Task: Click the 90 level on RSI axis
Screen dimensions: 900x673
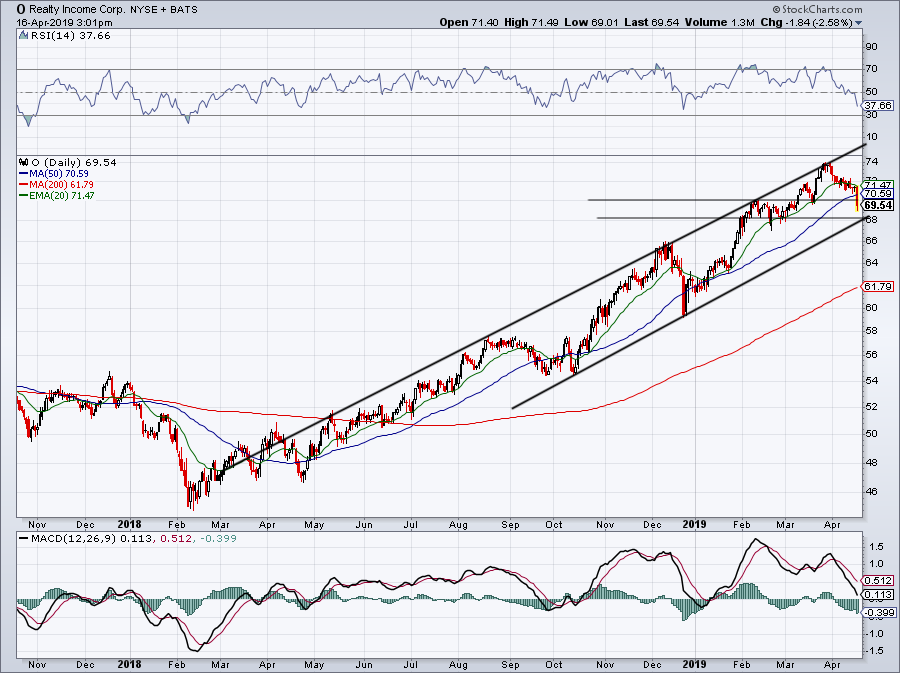Action: click(871, 46)
